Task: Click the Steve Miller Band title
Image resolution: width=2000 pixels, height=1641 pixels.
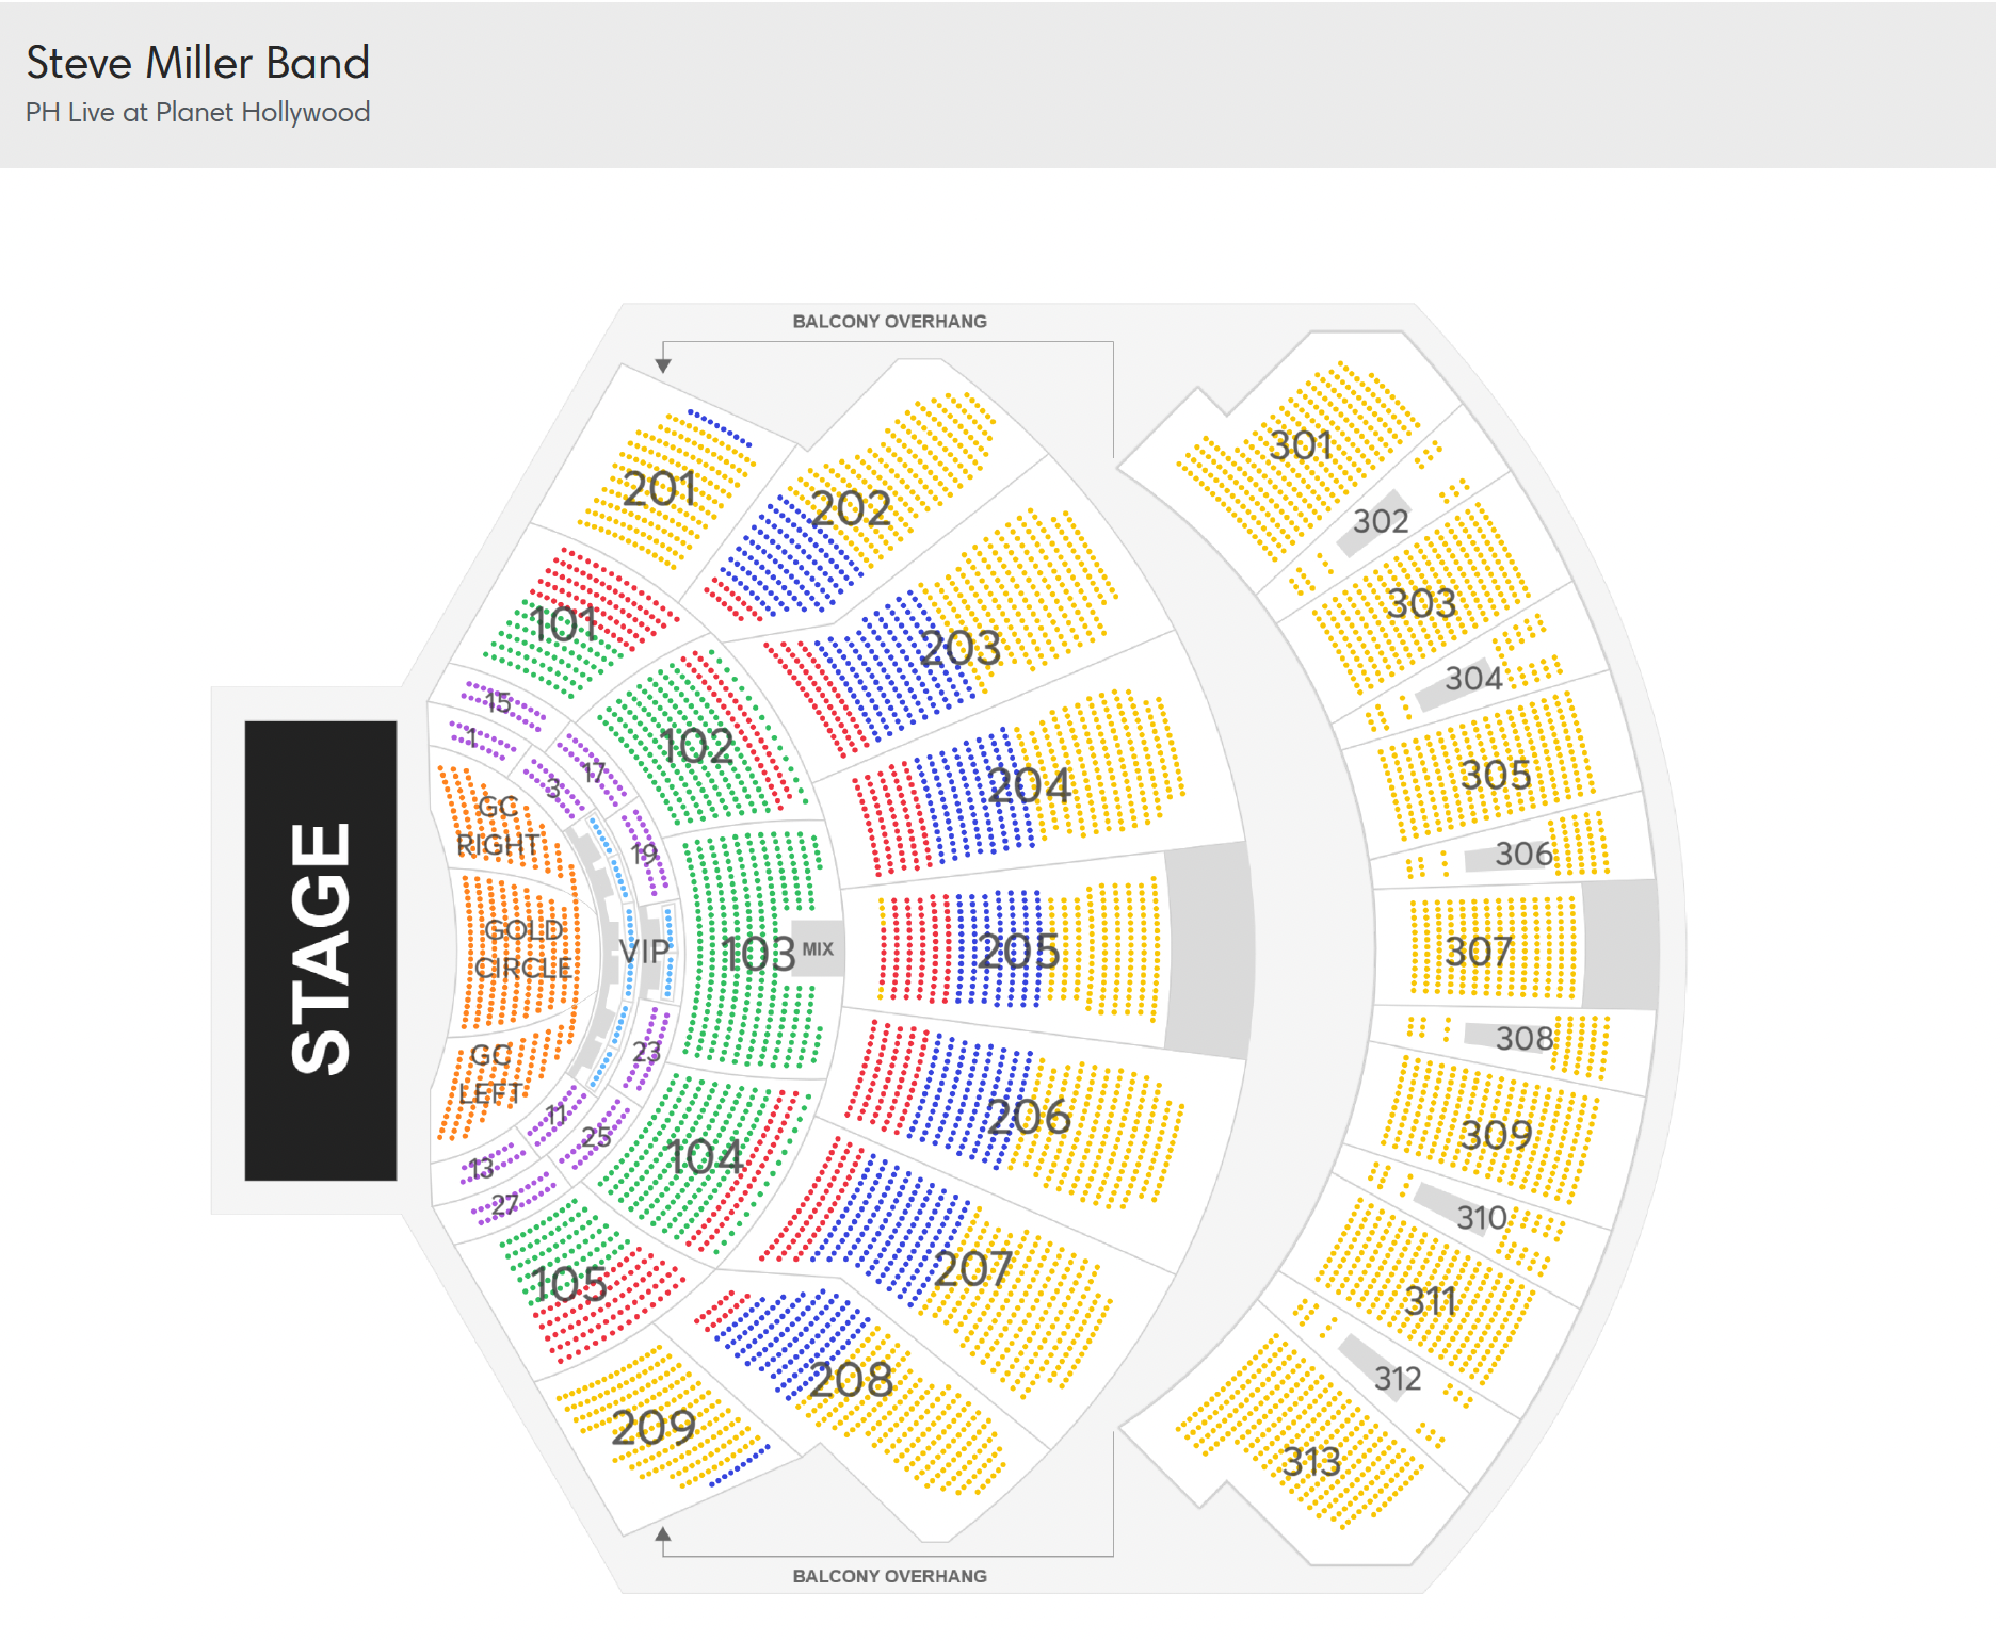Action: click(198, 63)
